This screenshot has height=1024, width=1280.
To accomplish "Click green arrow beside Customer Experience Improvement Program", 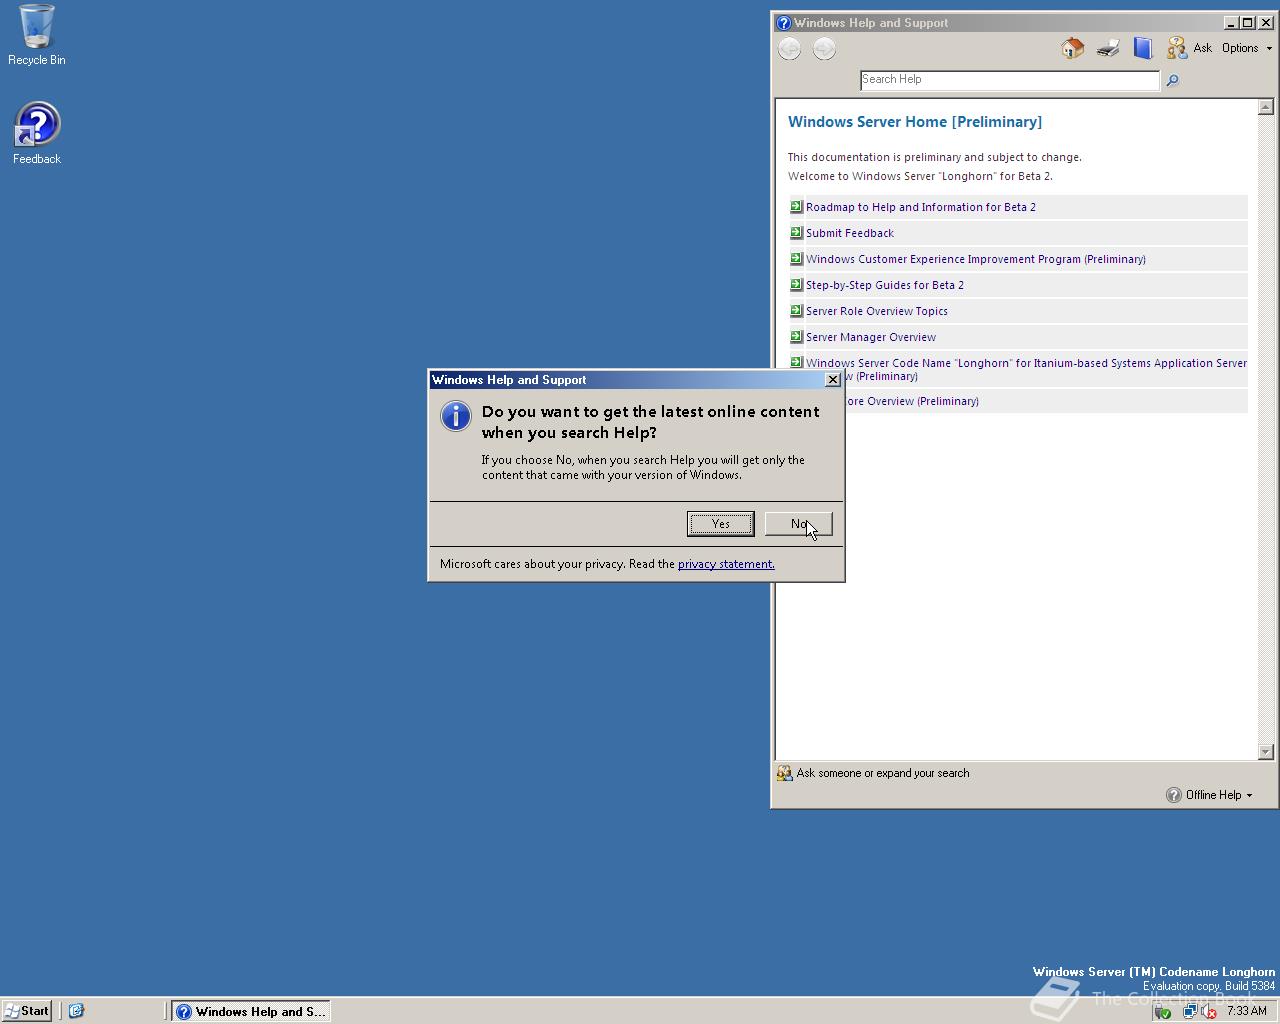I will tap(796, 258).
